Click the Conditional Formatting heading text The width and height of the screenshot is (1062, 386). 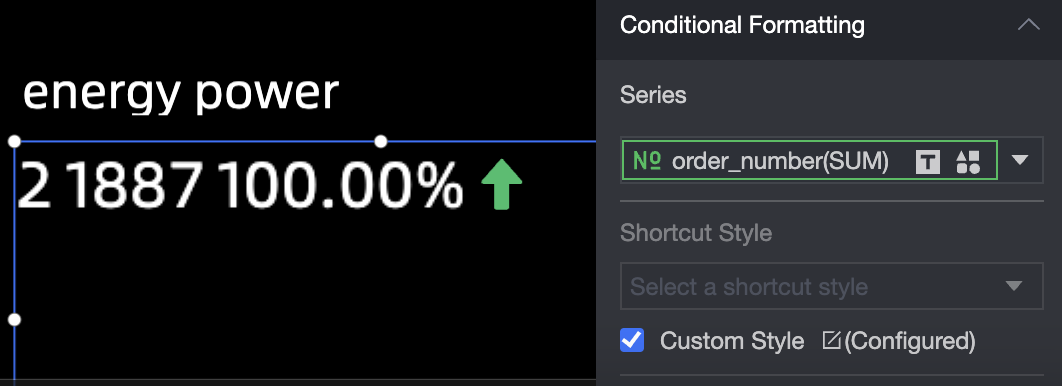click(742, 25)
